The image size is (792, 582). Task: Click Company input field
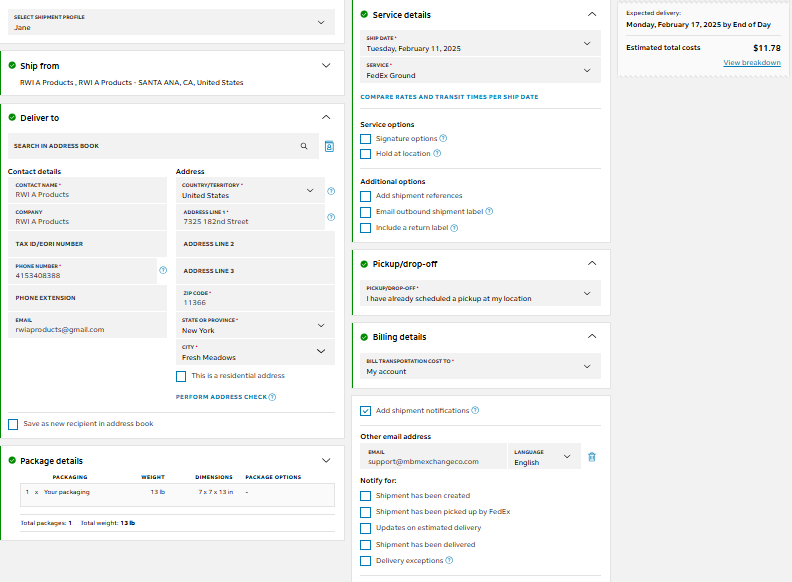[87, 217]
